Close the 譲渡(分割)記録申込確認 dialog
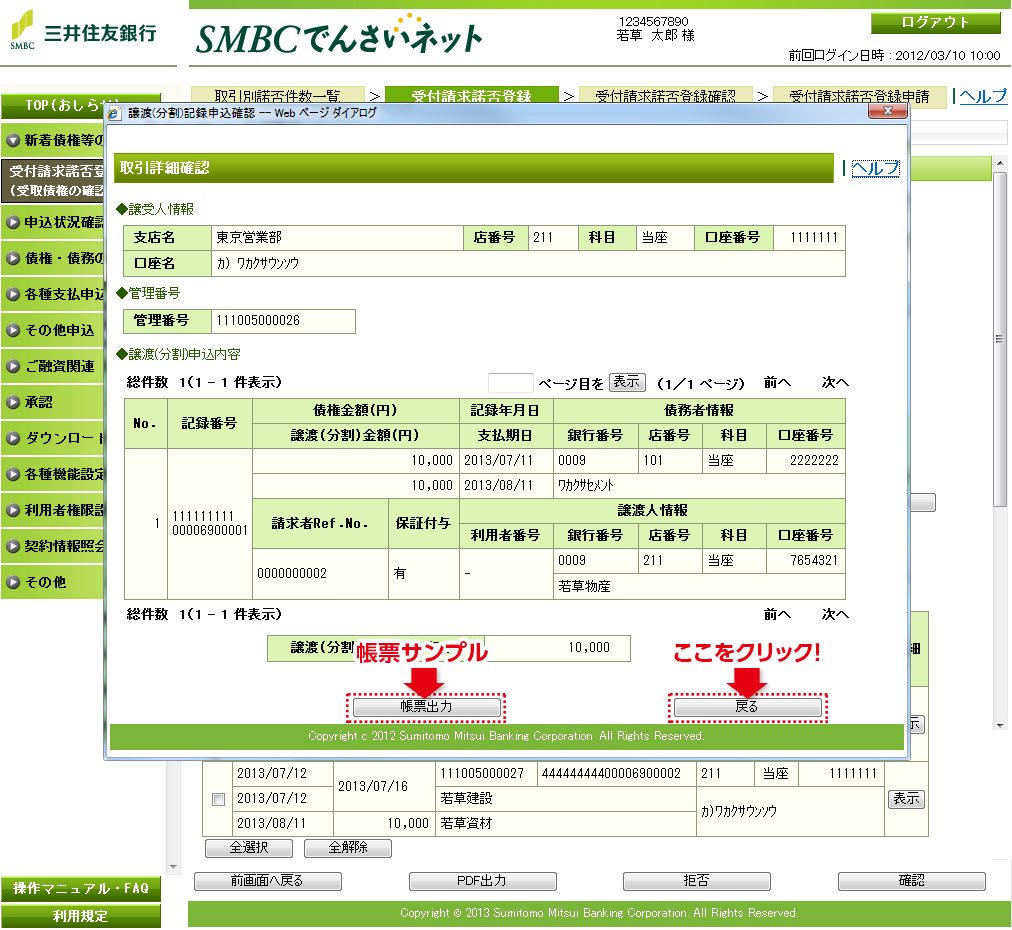The image size is (1012, 930). [x=887, y=111]
